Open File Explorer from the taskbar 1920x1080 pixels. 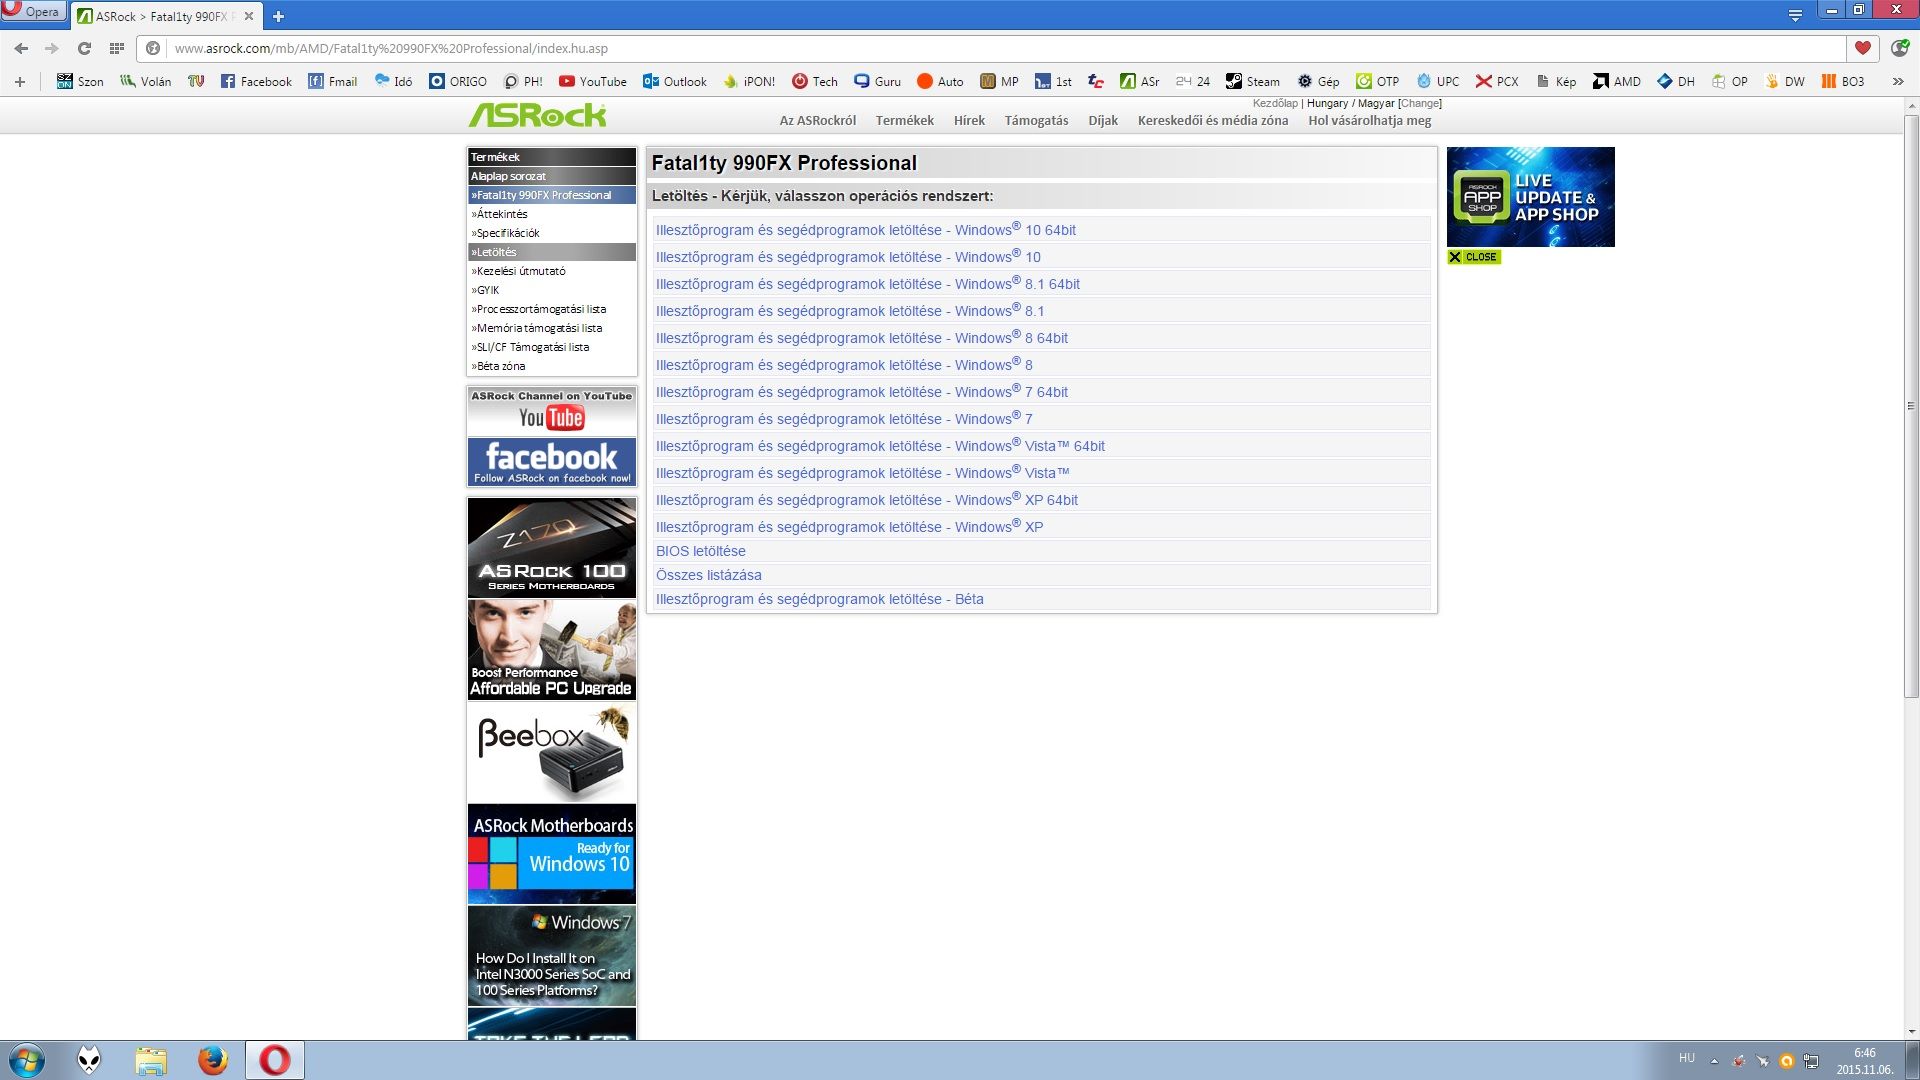[151, 1060]
